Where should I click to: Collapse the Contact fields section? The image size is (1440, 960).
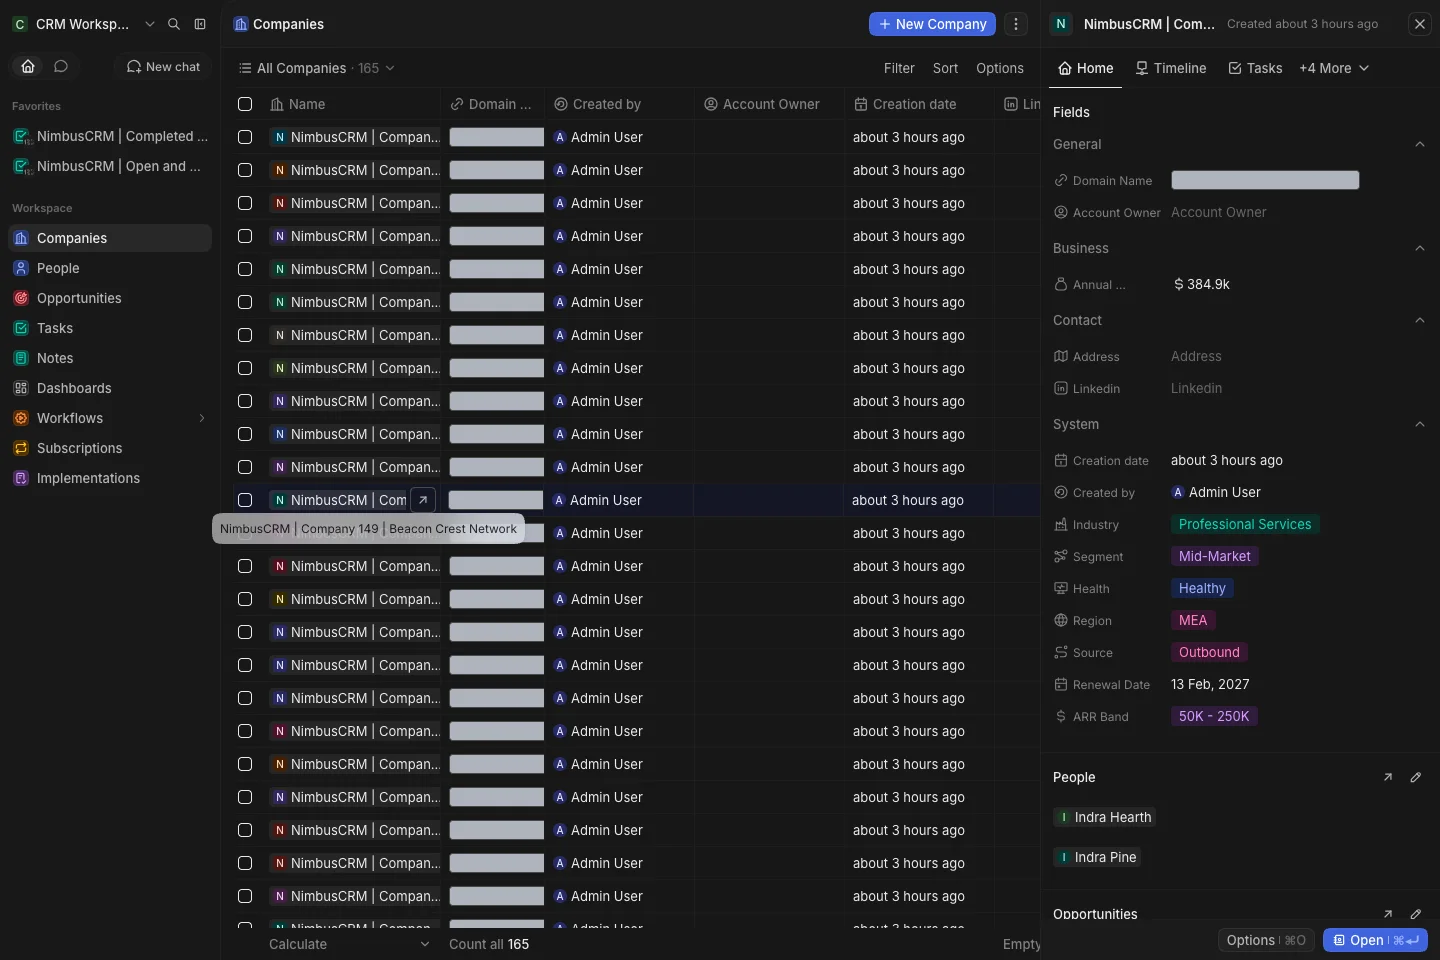(1420, 320)
